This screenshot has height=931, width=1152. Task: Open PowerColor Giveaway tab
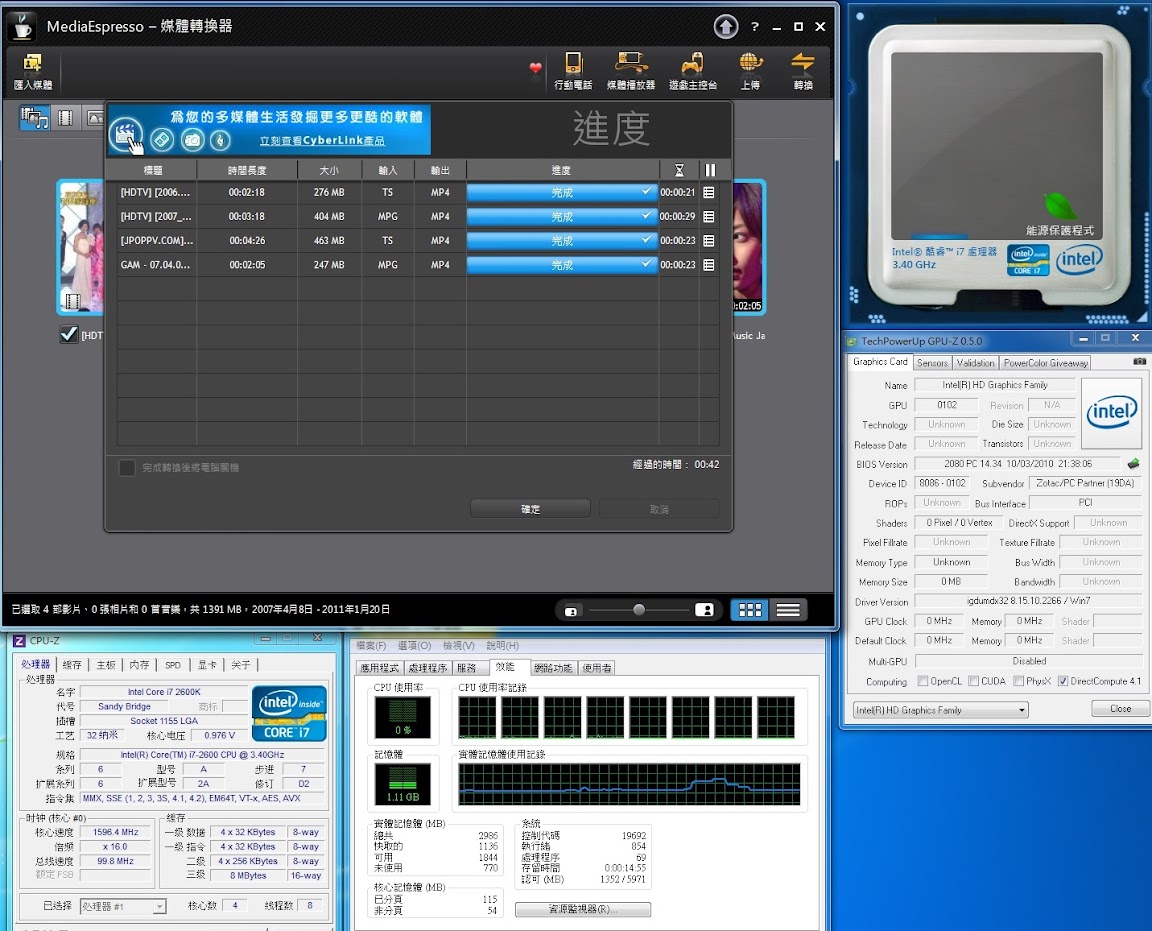1045,363
